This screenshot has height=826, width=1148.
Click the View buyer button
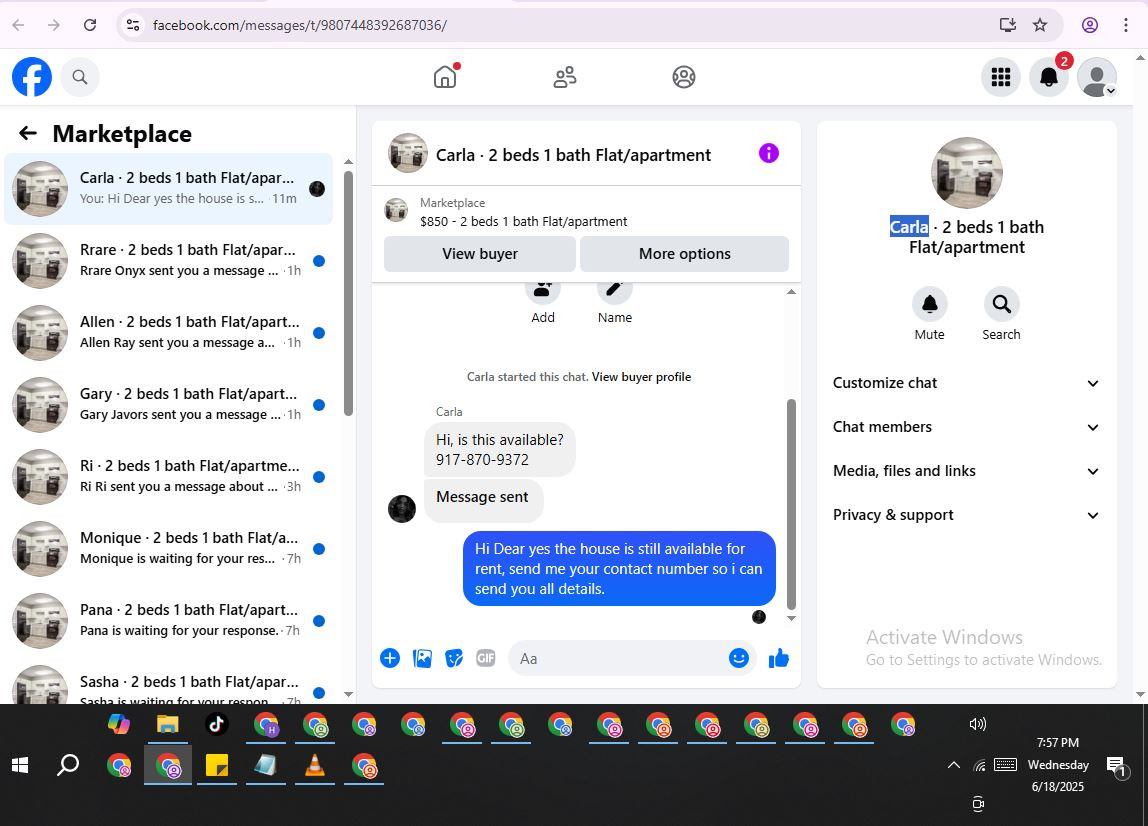tap(480, 253)
